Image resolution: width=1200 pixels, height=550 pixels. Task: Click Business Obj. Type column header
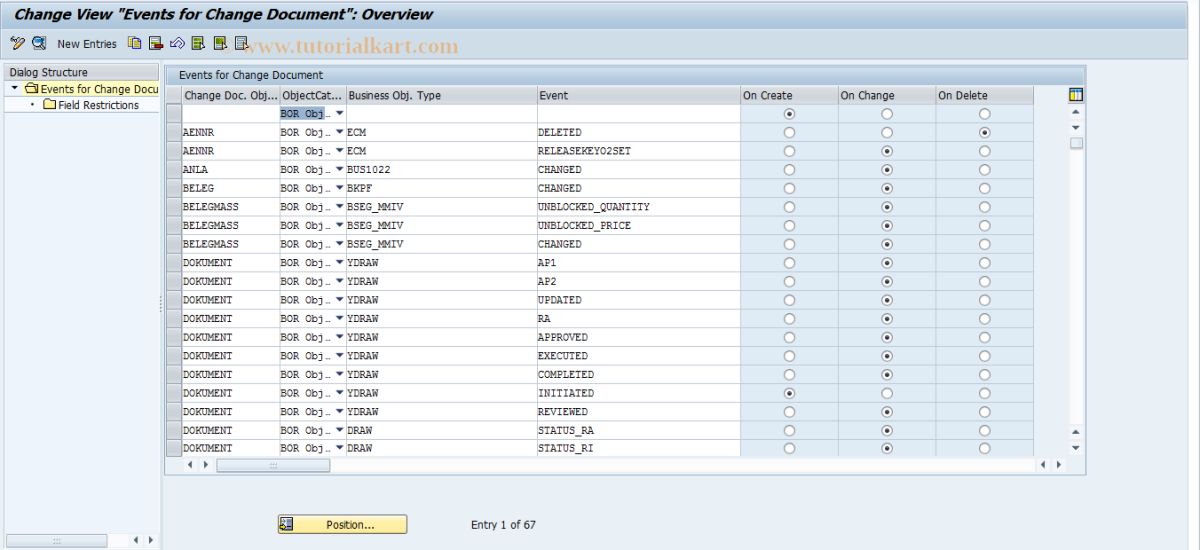pyautogui.click(x=441, y=95)
